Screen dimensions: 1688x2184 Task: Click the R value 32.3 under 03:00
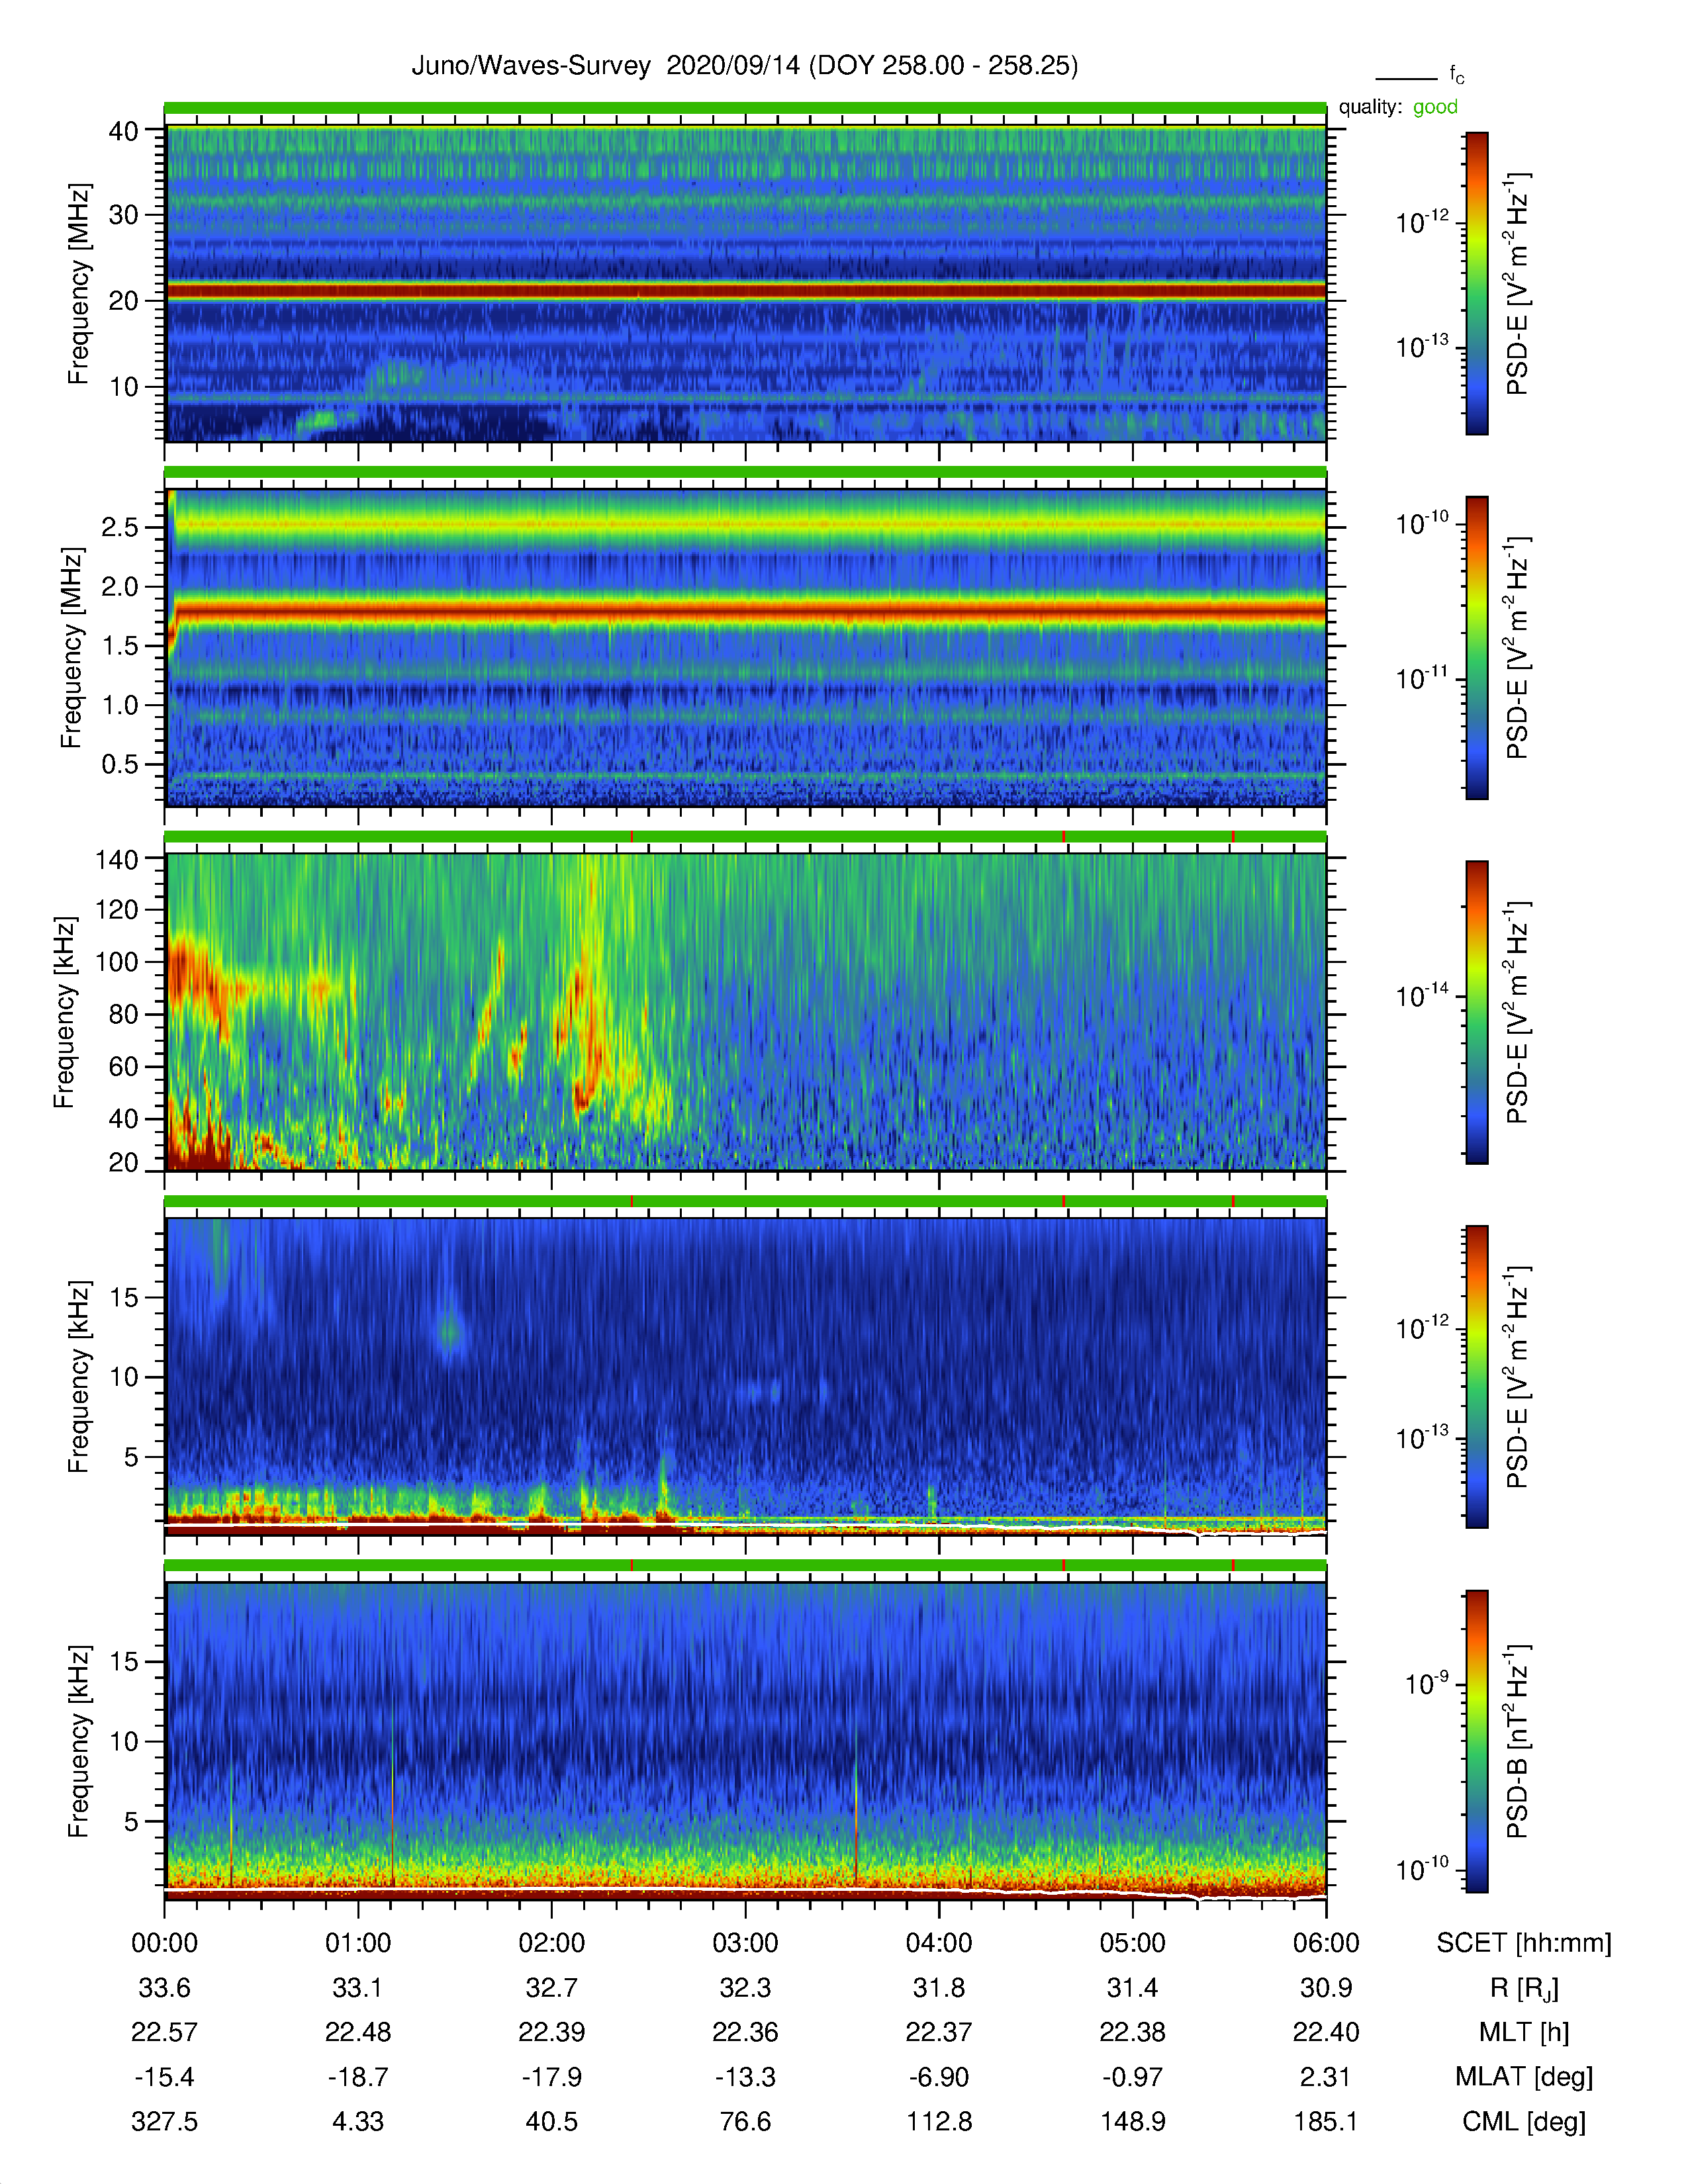[745, 1988]
